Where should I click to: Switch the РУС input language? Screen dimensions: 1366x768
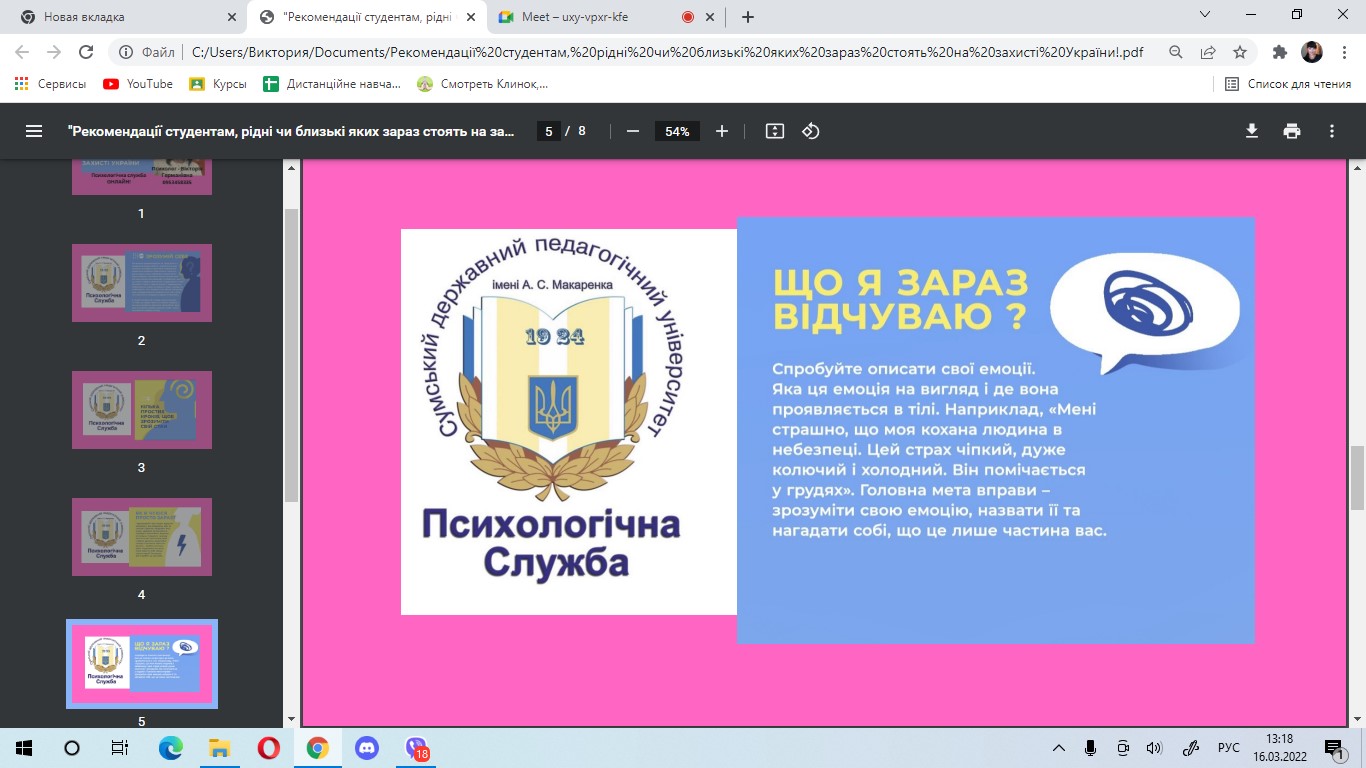tap(1228, 748)
